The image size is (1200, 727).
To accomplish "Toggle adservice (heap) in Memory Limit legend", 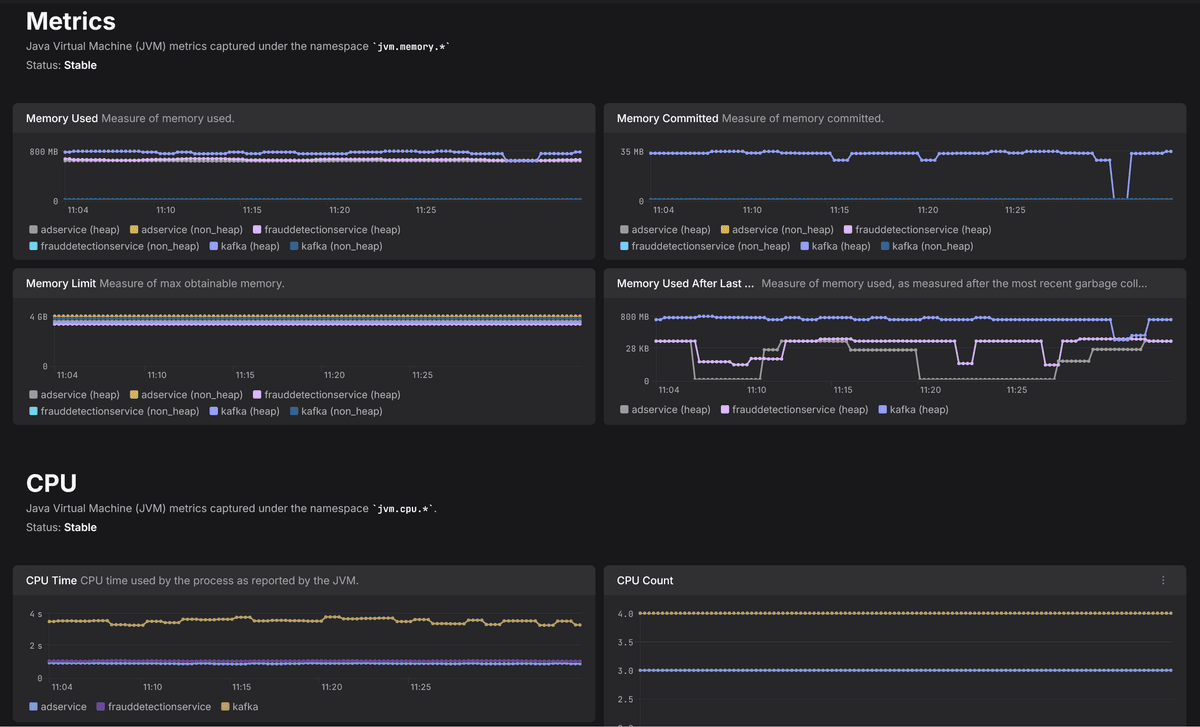I will coord(73,395).
